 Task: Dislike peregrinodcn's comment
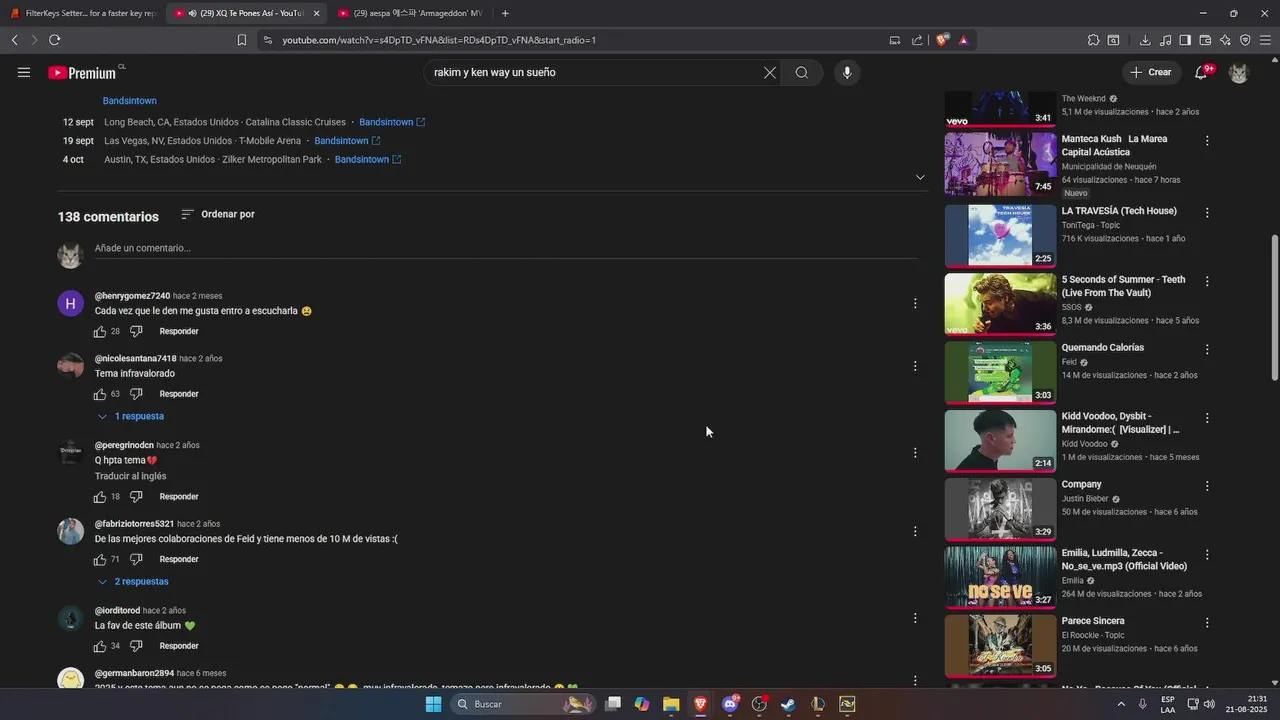point(136,497)
